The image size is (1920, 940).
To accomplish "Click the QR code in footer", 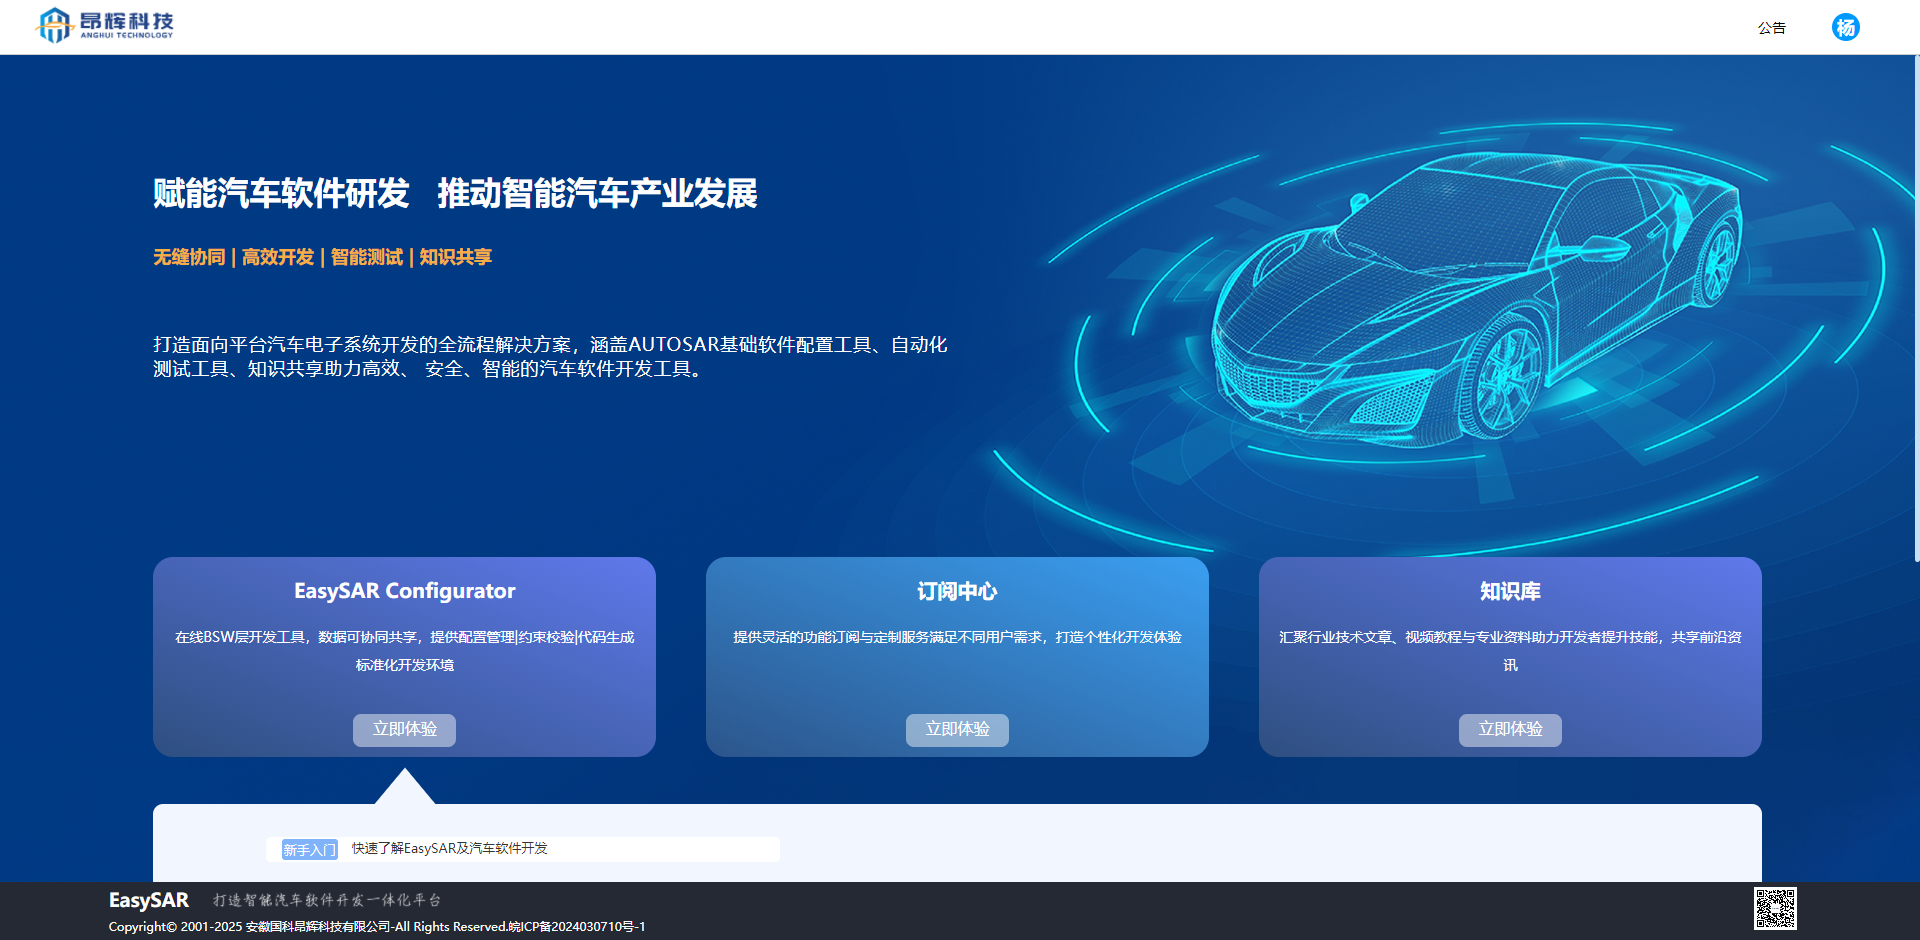I will coord(1775,909).
